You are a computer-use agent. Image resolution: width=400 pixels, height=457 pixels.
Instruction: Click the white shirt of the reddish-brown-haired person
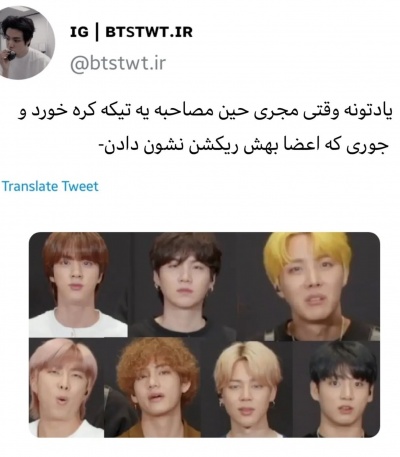(77, 323)
